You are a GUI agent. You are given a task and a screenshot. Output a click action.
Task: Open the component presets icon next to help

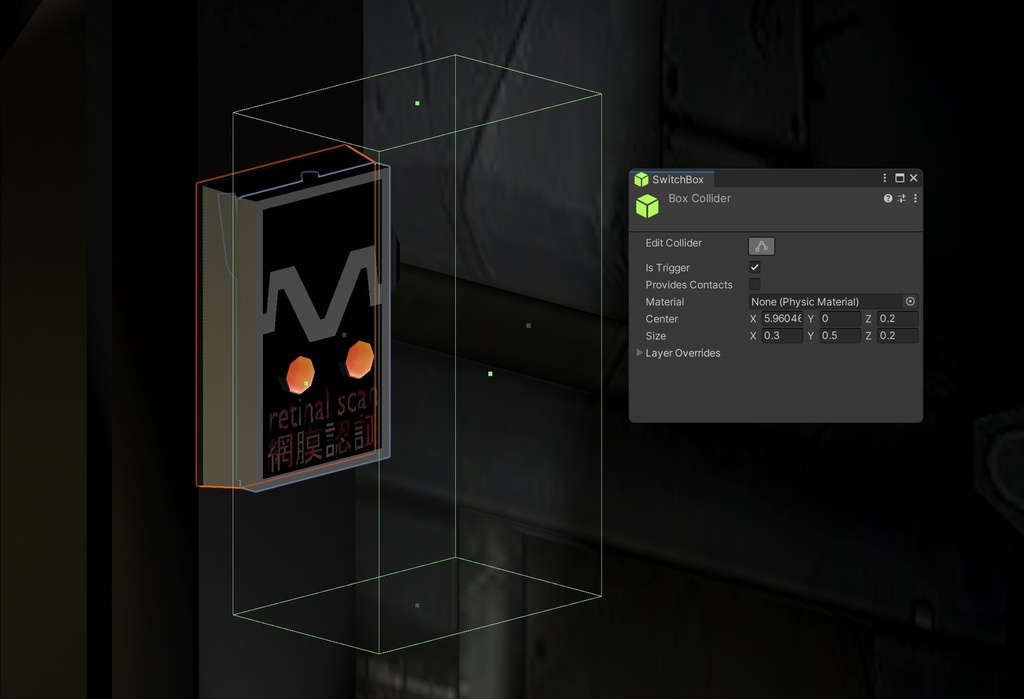point(900,198)
